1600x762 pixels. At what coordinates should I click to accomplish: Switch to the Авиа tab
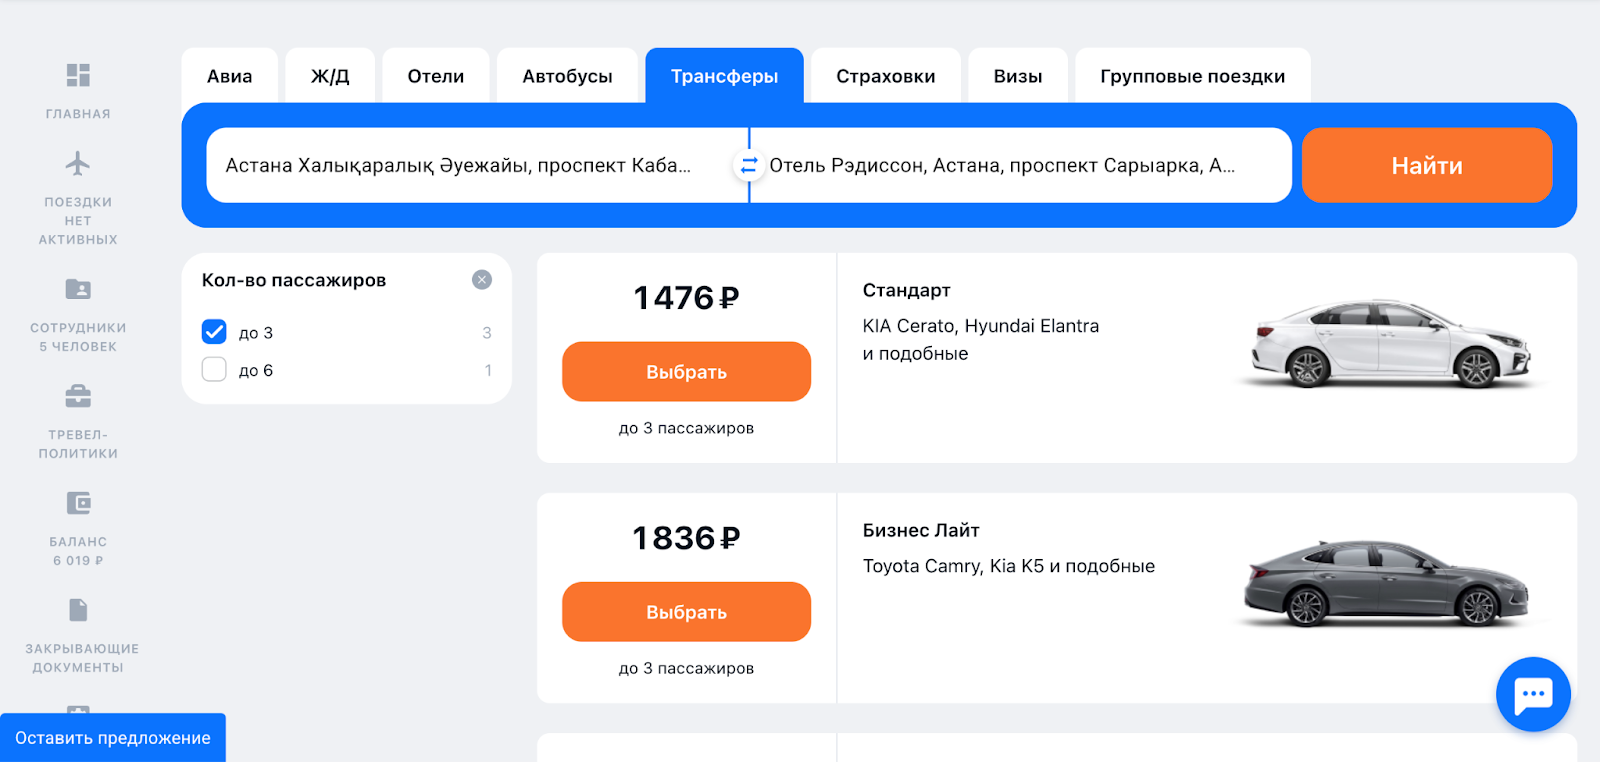(x=230, y=76)
